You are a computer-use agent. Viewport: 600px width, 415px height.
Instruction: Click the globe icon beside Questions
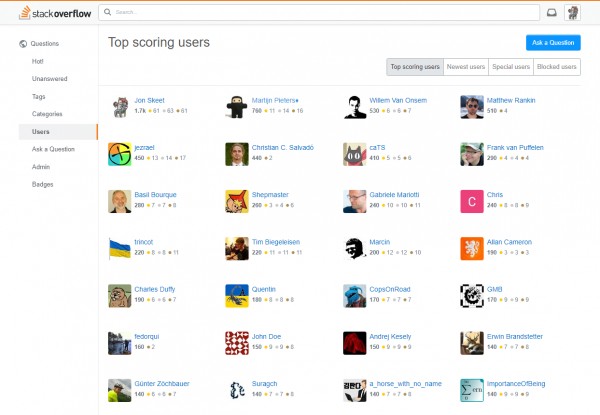click(24, 44)
